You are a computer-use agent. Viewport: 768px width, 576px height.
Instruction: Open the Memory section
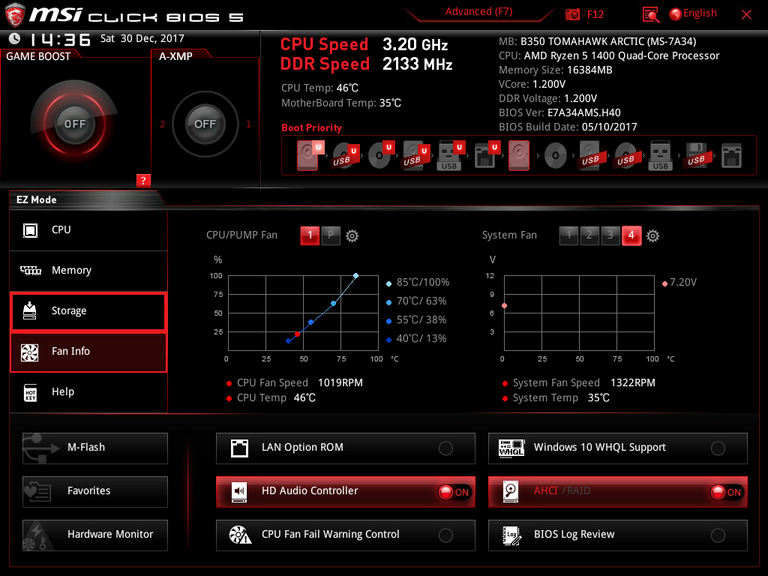tap(89, 270)
